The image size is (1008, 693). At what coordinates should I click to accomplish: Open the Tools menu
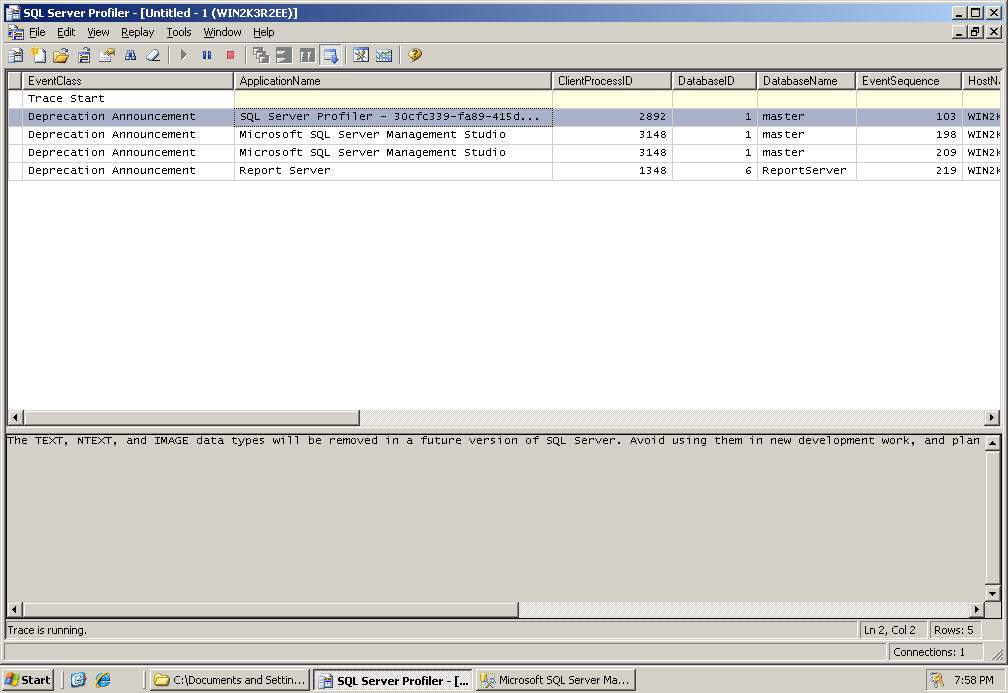(179, 32)
